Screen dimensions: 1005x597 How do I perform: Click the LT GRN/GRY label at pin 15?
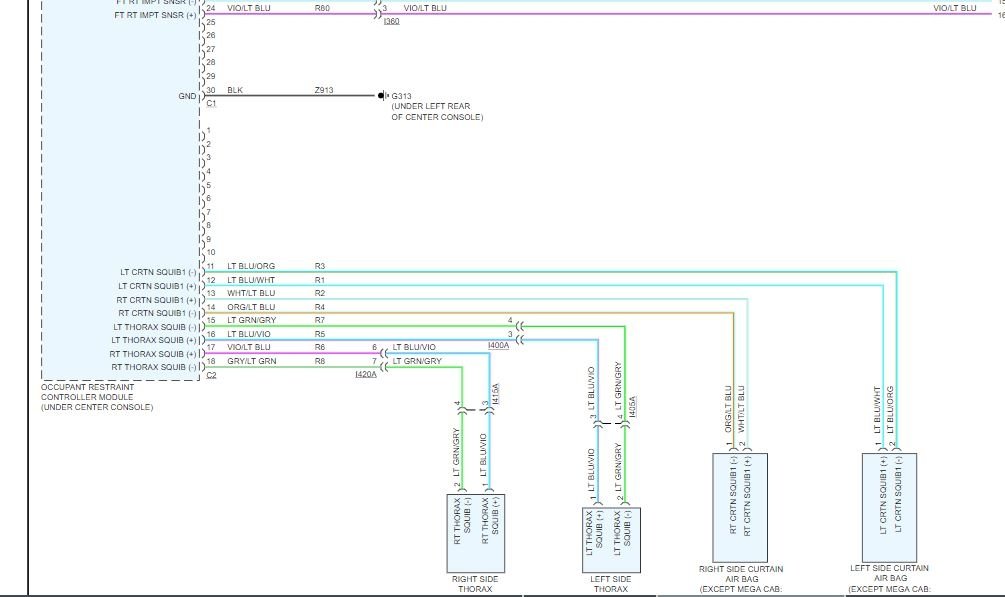click(251, 320)
